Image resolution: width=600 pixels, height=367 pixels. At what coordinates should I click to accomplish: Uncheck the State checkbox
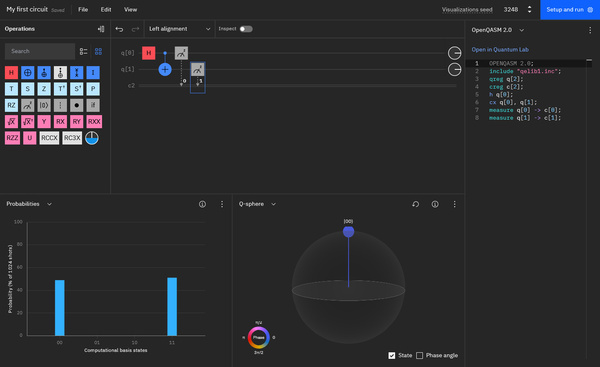tap(392, 356)
